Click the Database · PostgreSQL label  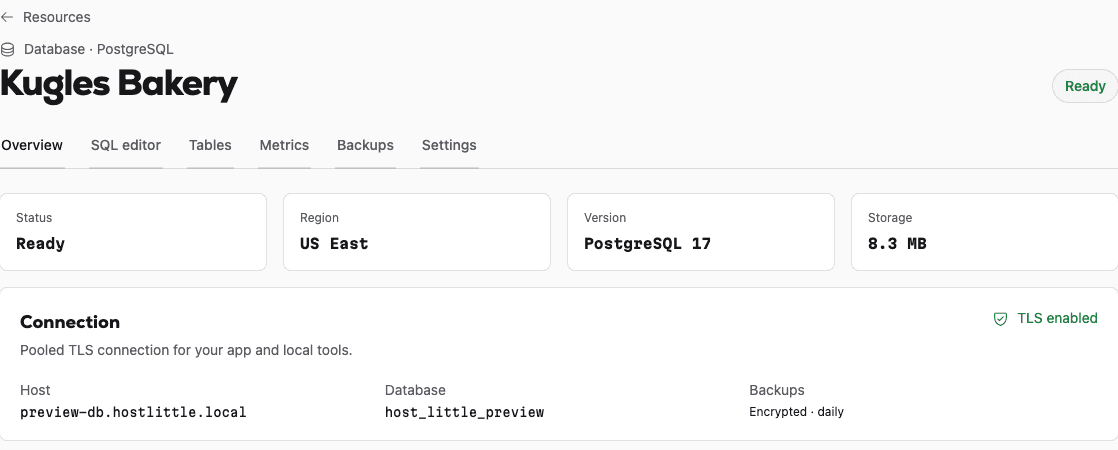[x=98, y=49]
